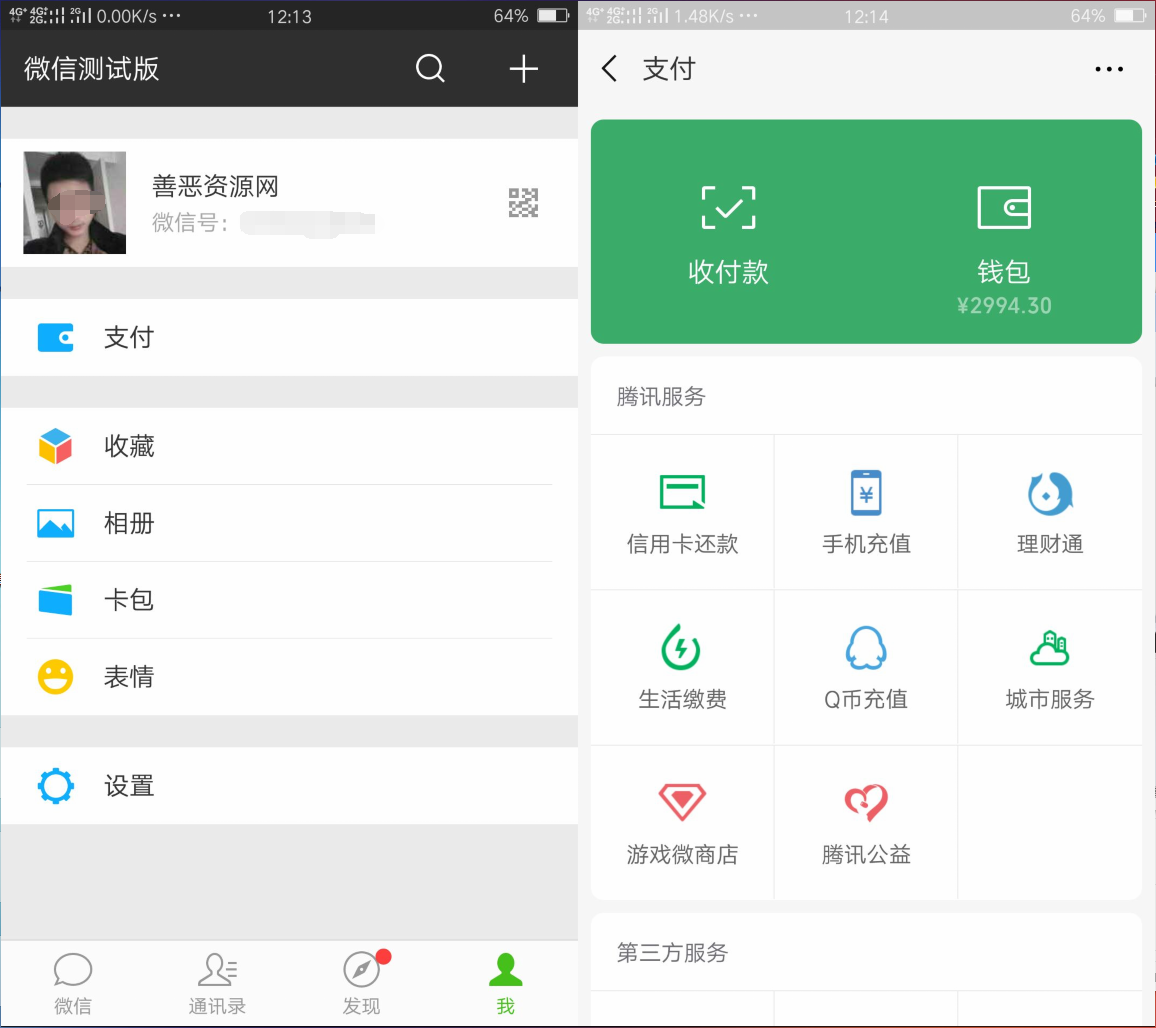This screenshot has height=1028, width=1156.
Task: Go back from 支付 page
Action: 610,69
